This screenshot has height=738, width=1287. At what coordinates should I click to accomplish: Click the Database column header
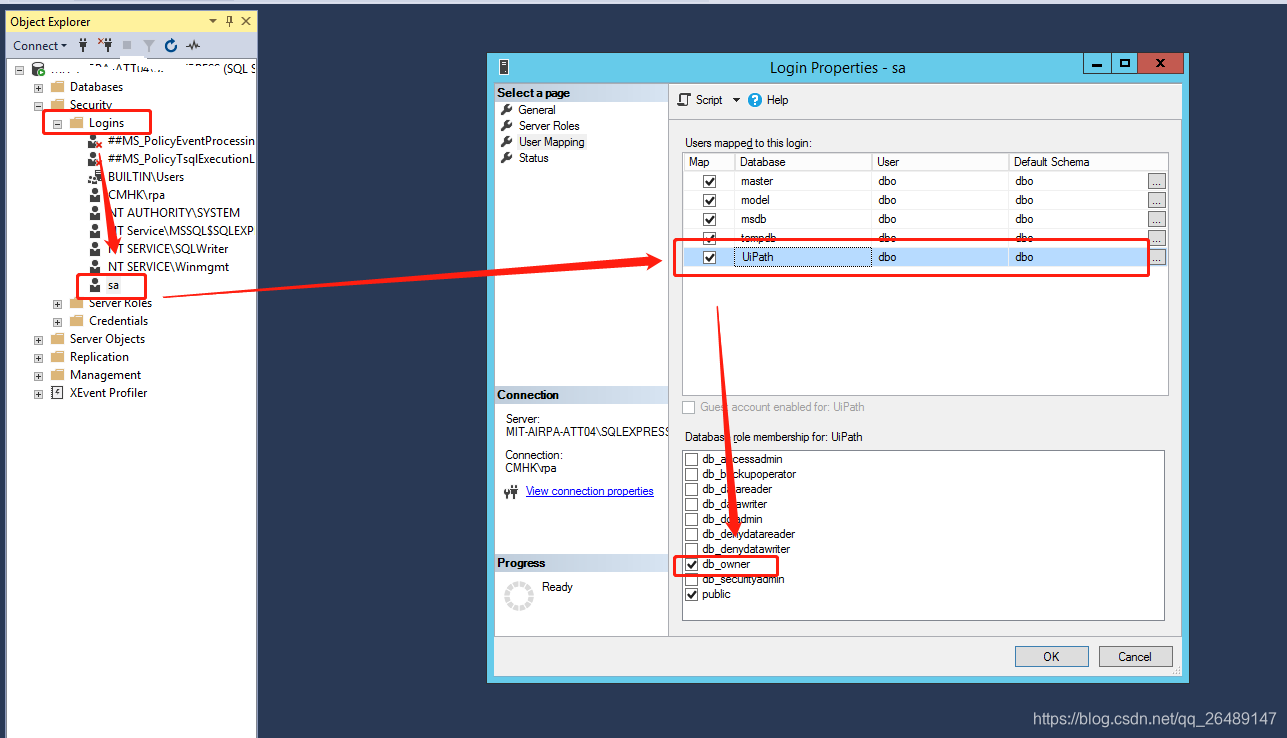(803, 162)
